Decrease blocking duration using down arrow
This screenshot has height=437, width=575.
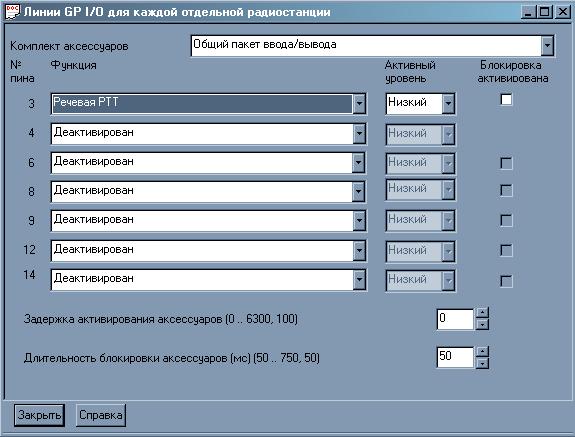coord(483,363)
